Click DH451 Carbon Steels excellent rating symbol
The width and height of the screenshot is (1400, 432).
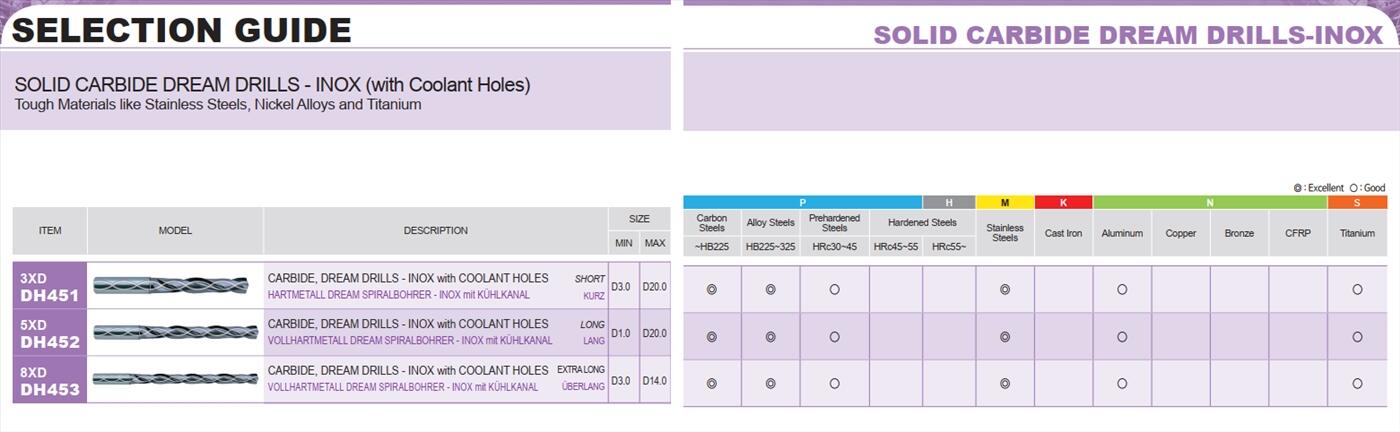[x=712, y=289]
